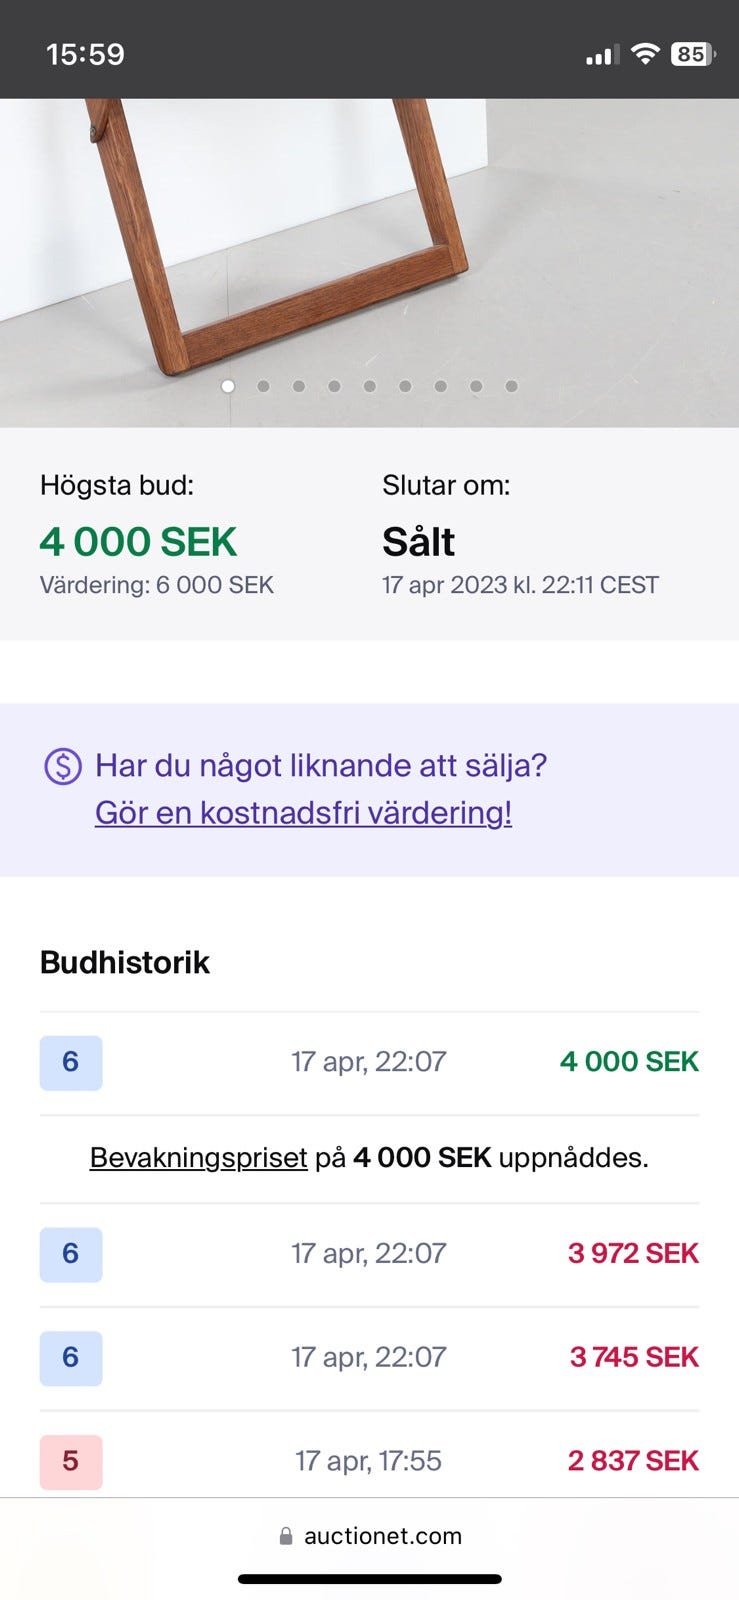
Task: Tap the home indicator bar
Action: point(370,1579)
